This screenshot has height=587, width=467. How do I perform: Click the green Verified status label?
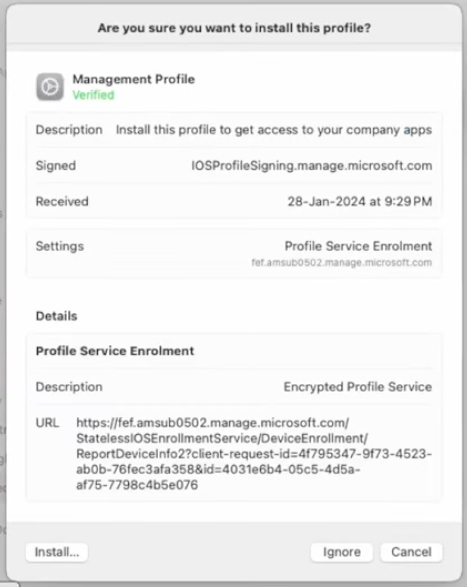93,95
